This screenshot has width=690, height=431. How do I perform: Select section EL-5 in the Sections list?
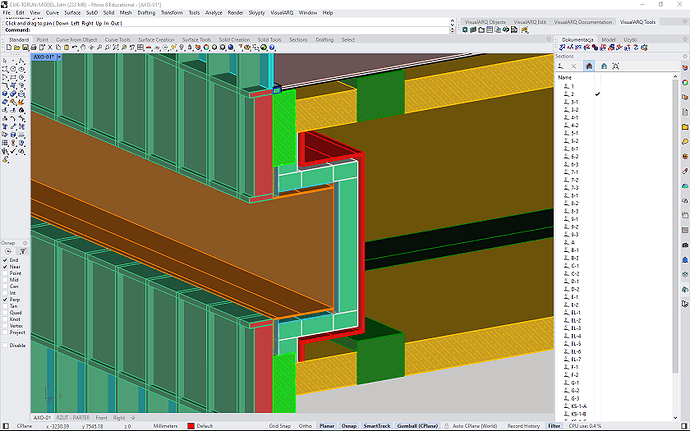(x=574, y=343)
